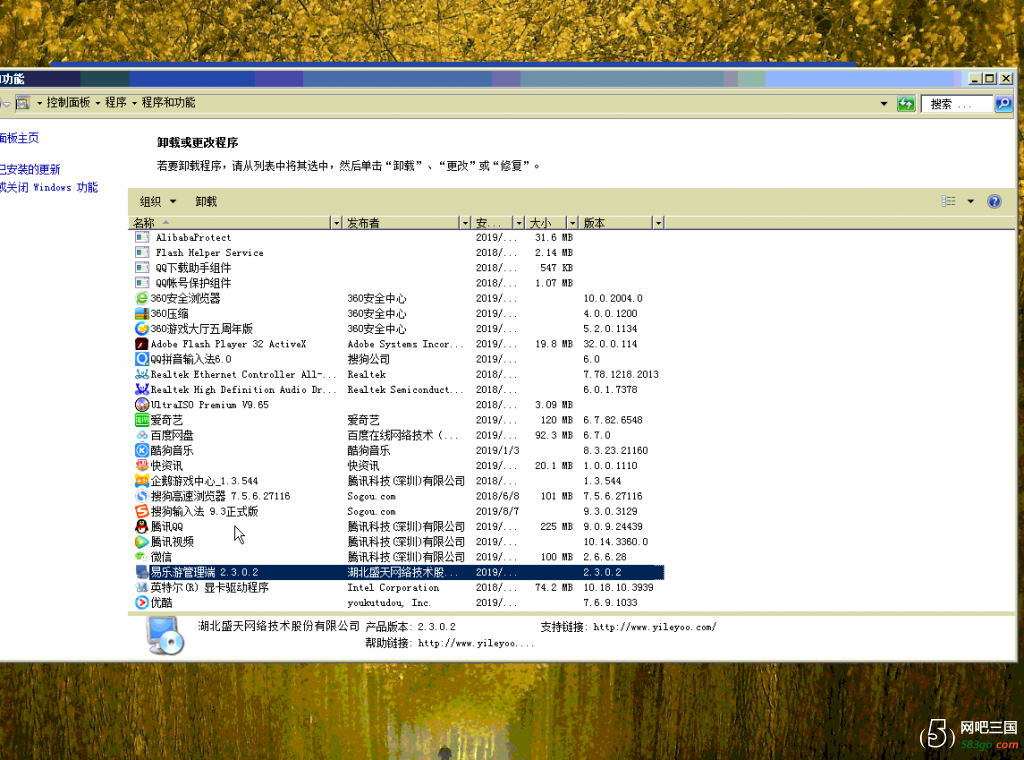Click the QQ帐号保护组件 icon
This screenshot has height=760, width=1024.
[x=142, y=283]
